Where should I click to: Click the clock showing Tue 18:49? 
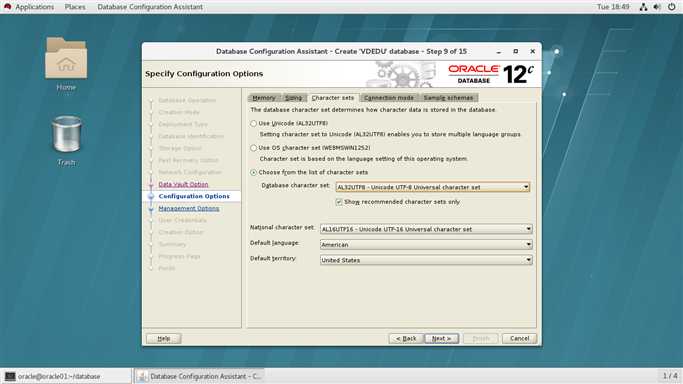pos(613,7)
